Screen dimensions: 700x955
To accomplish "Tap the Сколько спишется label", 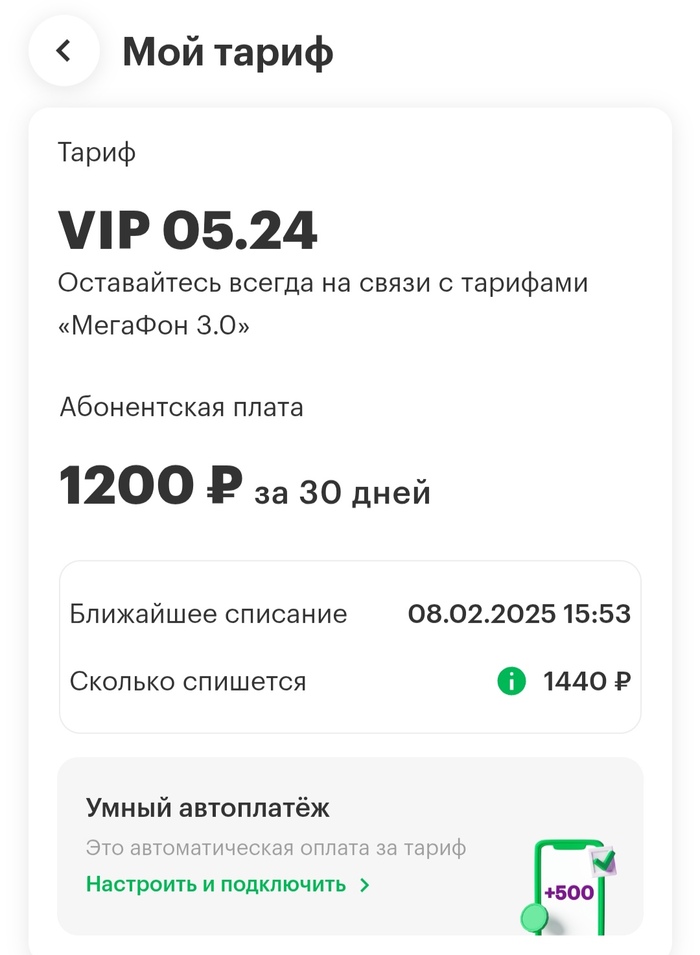I will (x=188, y=682).
